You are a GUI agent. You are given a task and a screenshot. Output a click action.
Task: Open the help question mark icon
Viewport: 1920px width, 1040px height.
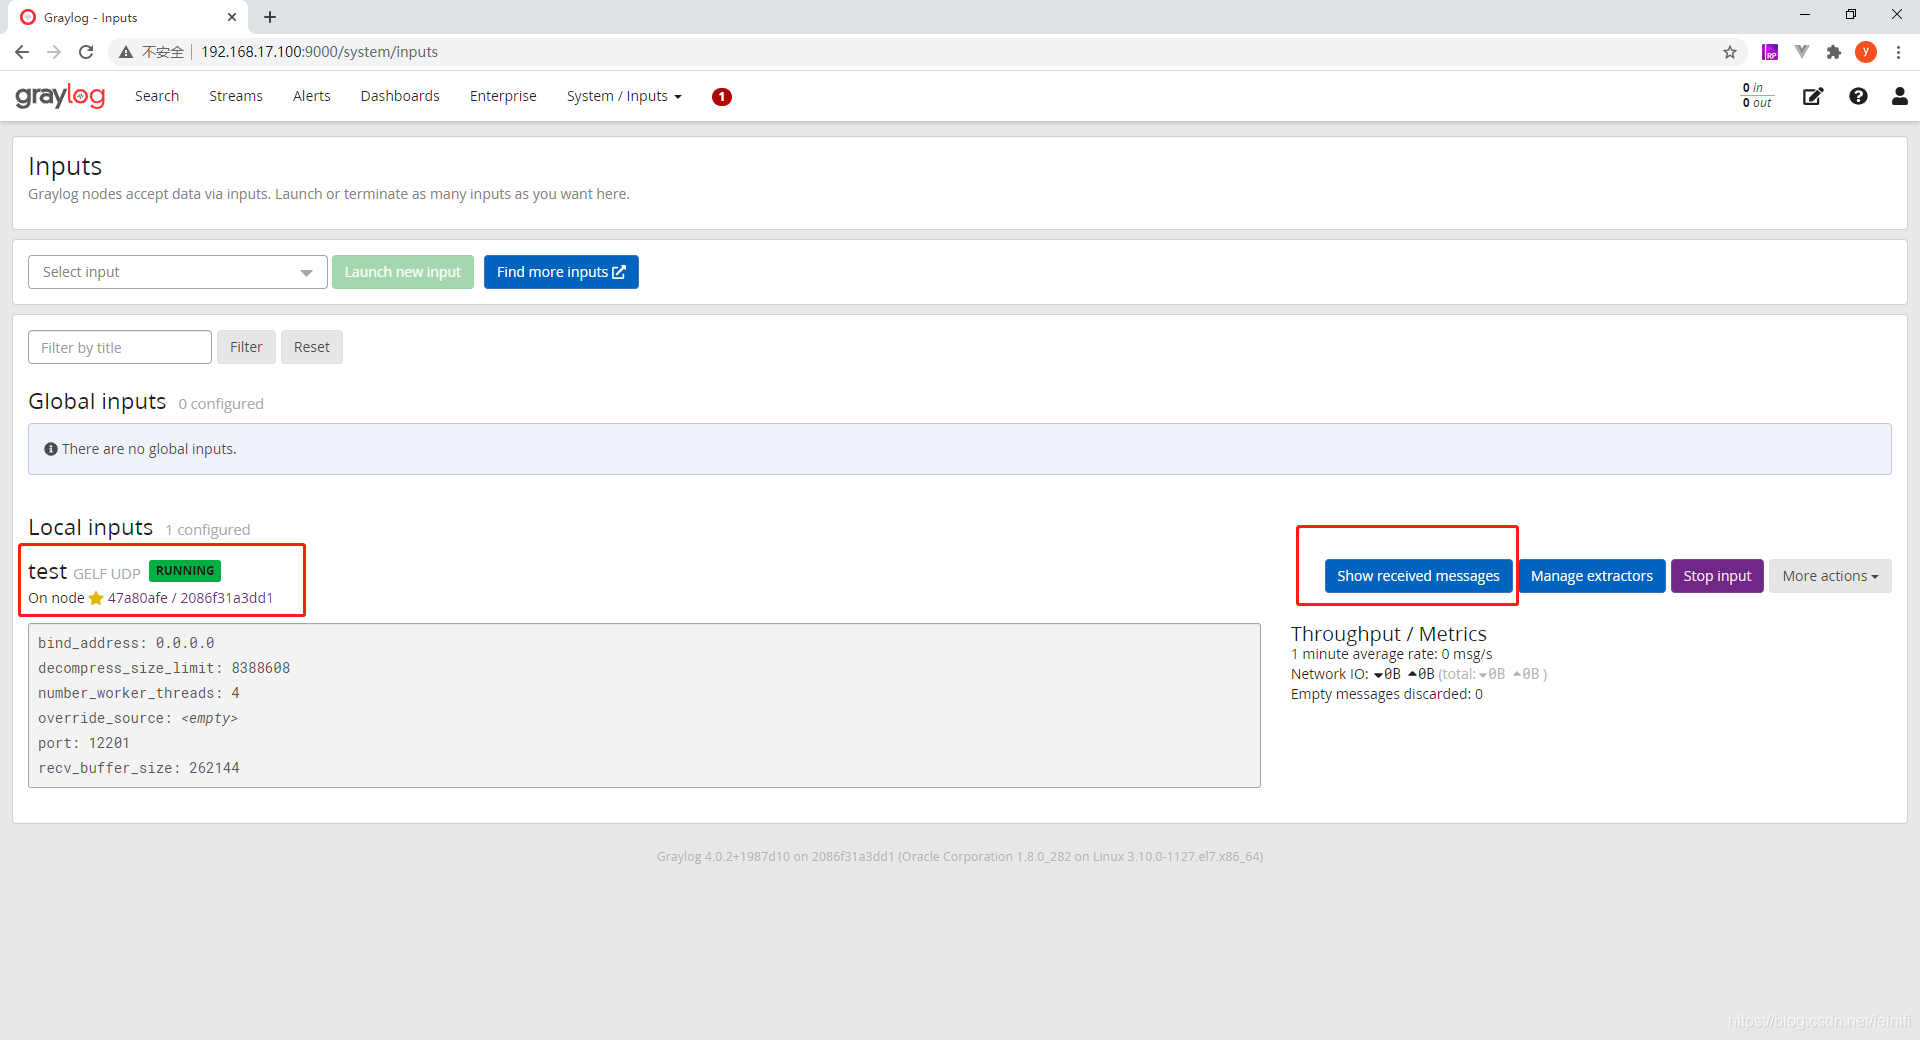pyautogui.click(x=1858, y=96)
